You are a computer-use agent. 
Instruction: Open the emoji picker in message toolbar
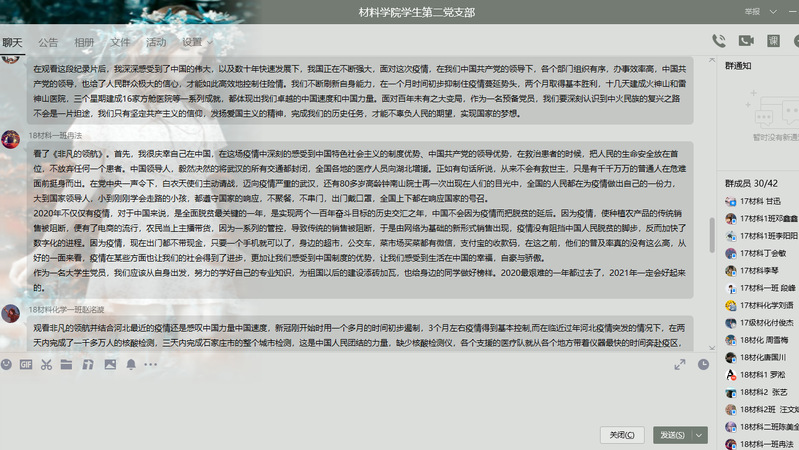pos(9,365)
